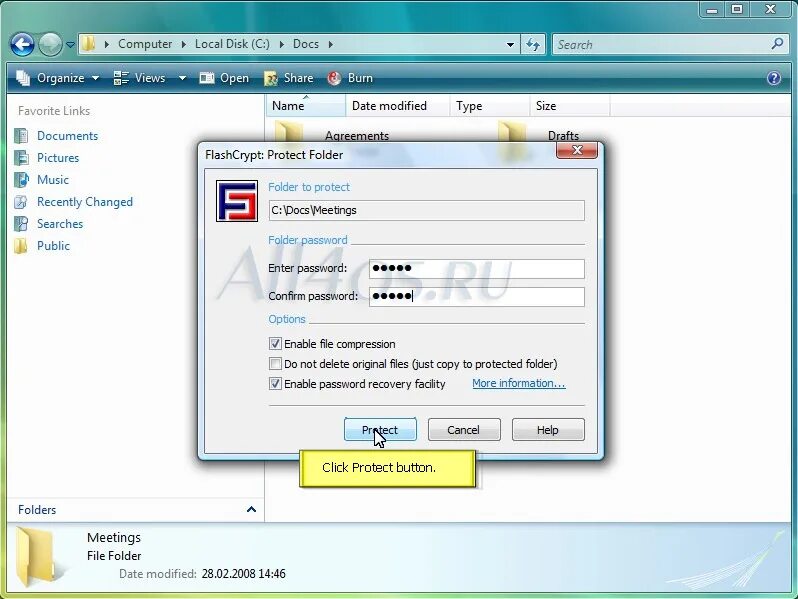Expand the arrow after Docs in address bar
Viewport: 798px width, 599px height.
(x=331, y=44)
